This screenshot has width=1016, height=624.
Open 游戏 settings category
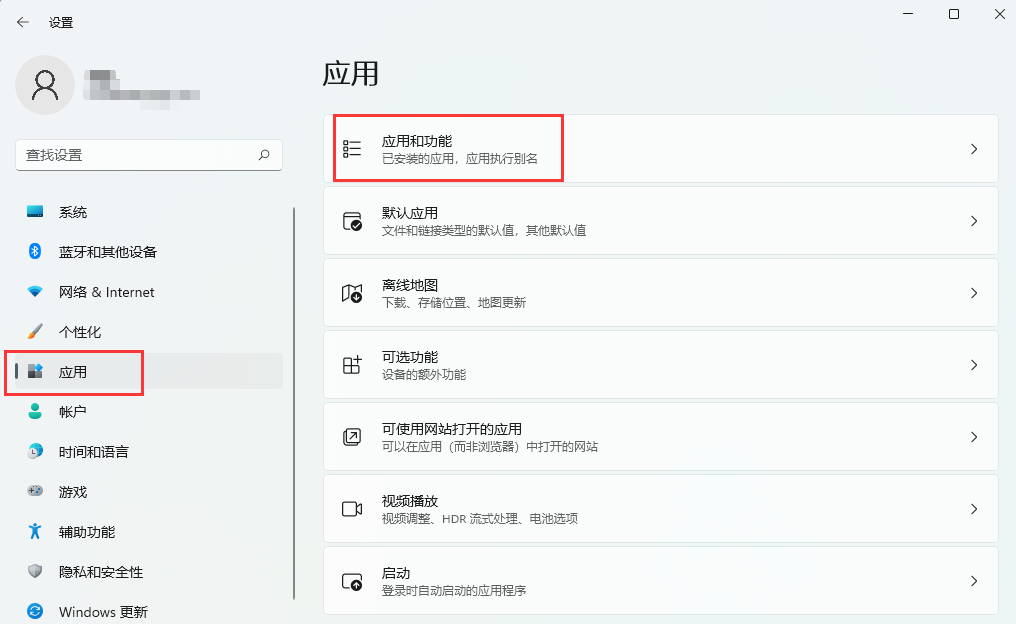coord(149,491)
